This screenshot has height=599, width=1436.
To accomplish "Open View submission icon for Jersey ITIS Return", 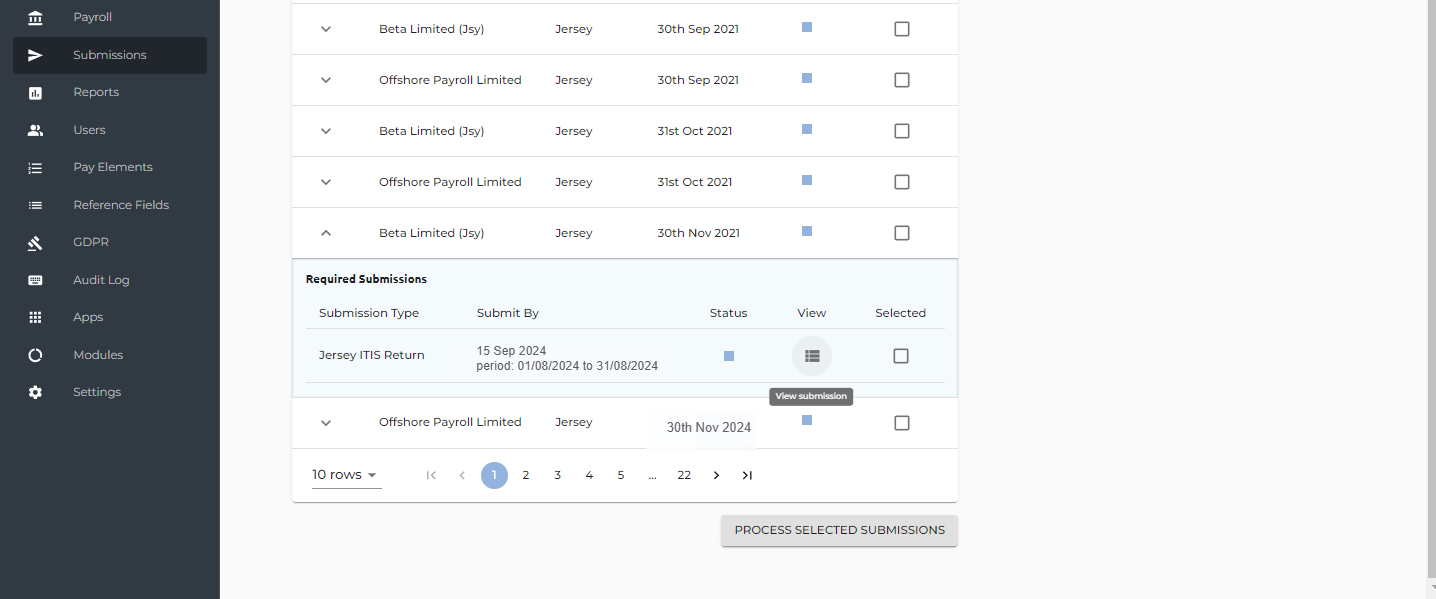I will (x=812, y=356).
